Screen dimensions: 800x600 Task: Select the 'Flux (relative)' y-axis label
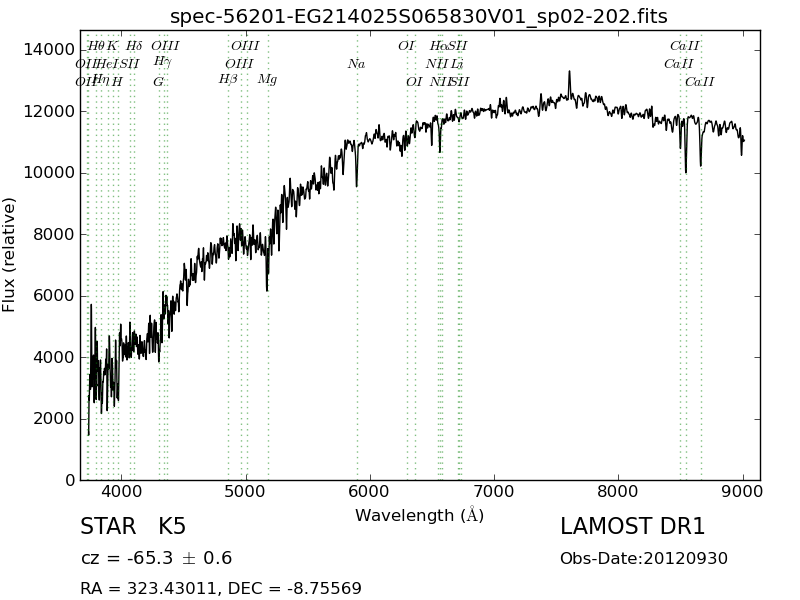coord(9,255)
